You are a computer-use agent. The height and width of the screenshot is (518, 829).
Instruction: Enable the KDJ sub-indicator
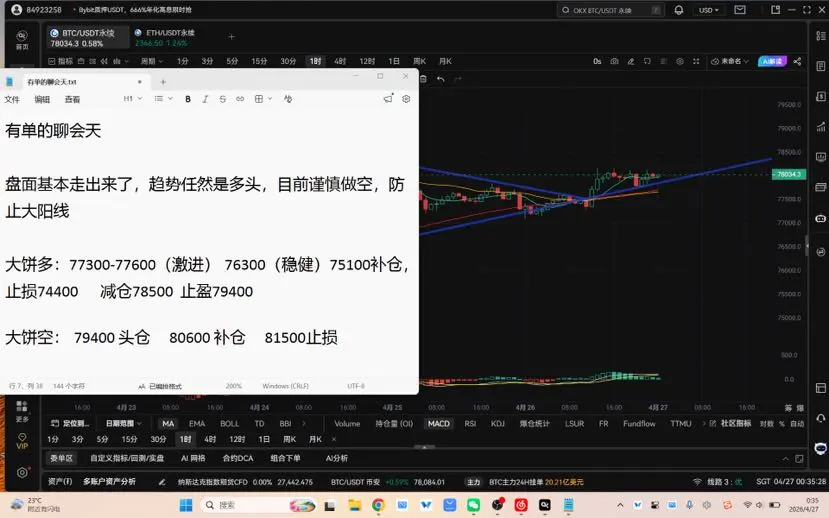498,423
